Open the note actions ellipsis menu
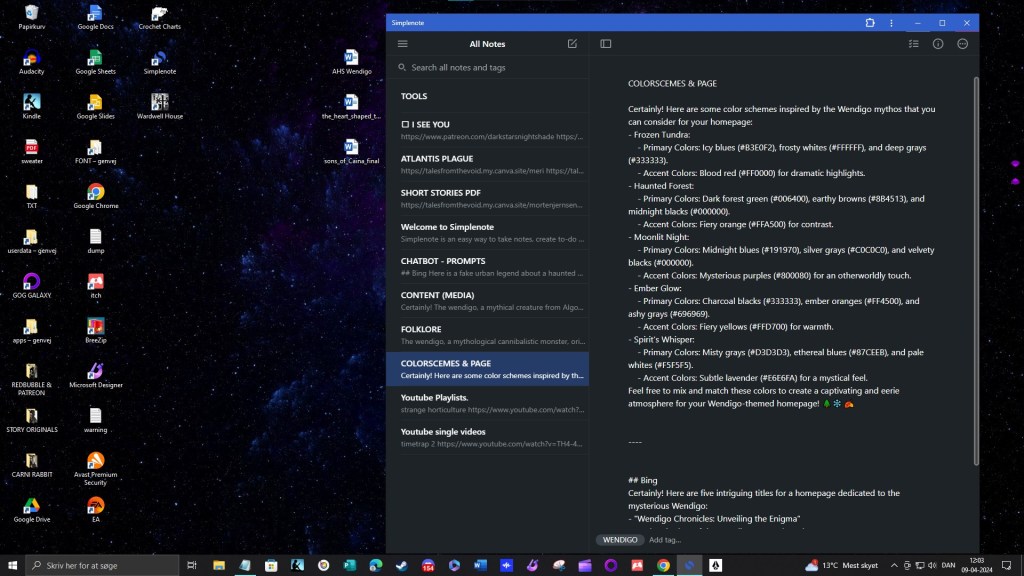This screenshot has width=1024, height=576. (x=963, y=44)
